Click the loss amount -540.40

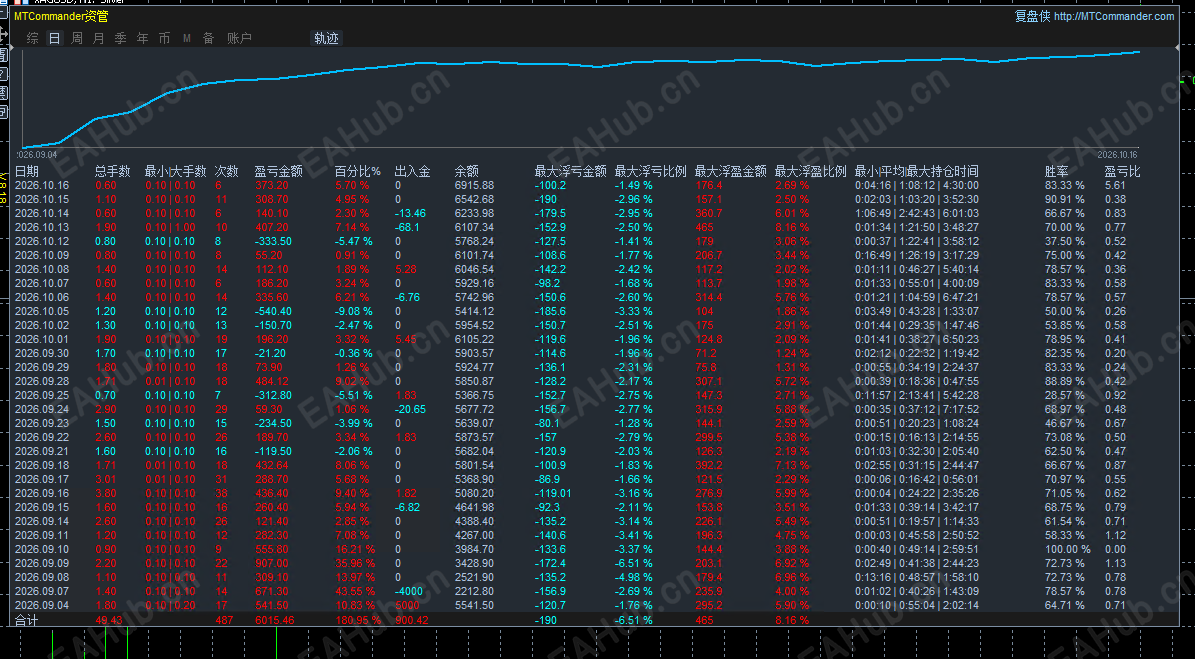coord(273,312)
